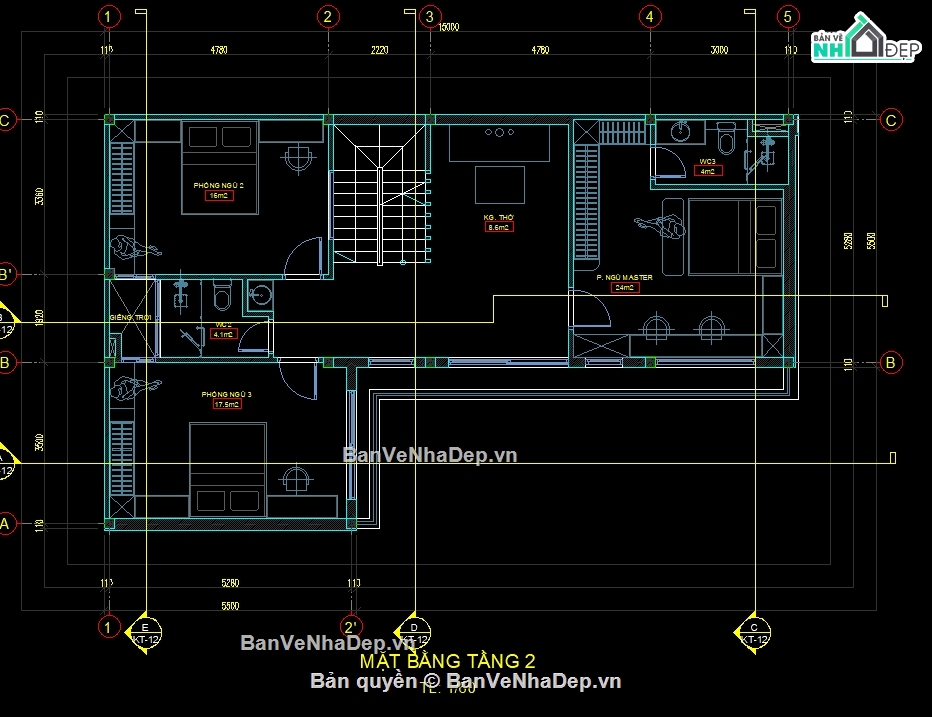Click the grid bubble numbered 4
Viewport: 932px width, 717px height.
pyautogui.click(x=650, y=17)
